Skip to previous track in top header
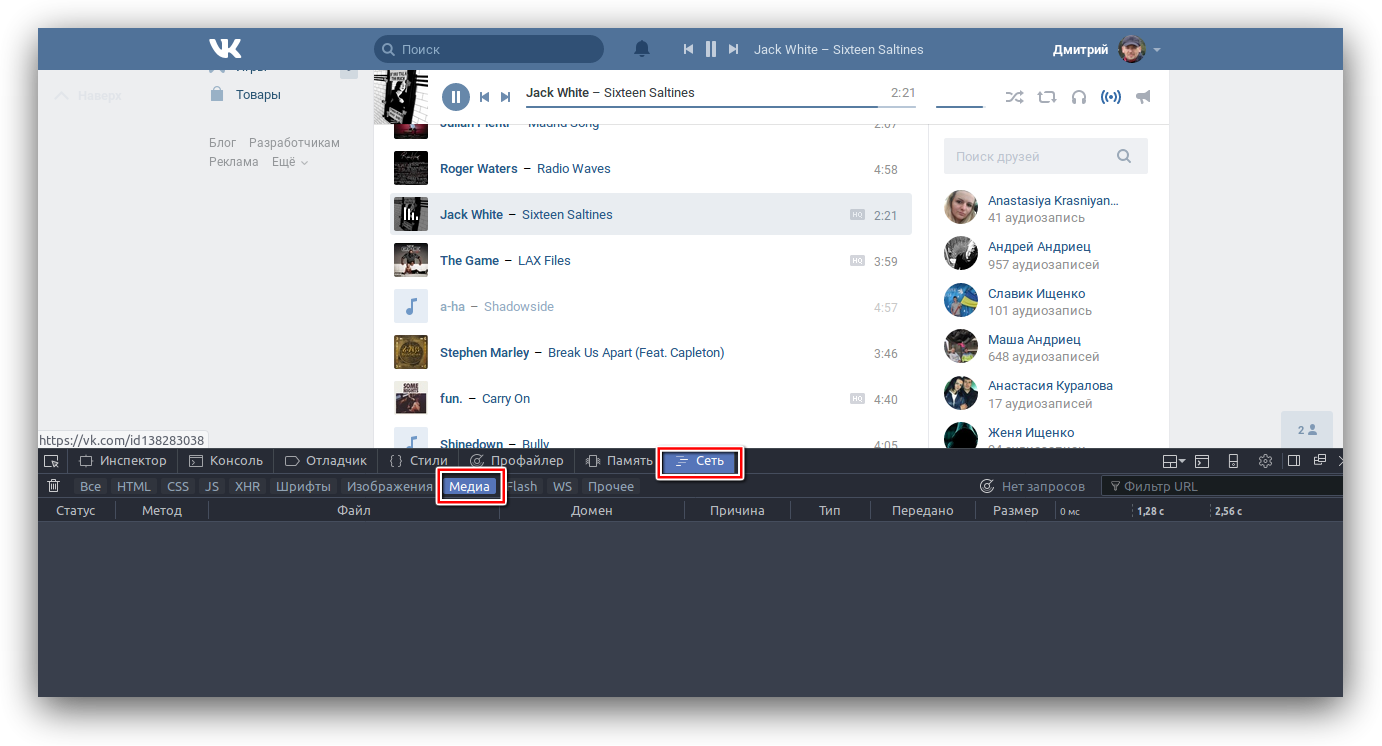Screen dimensions: 1382x746 point(688,49)
